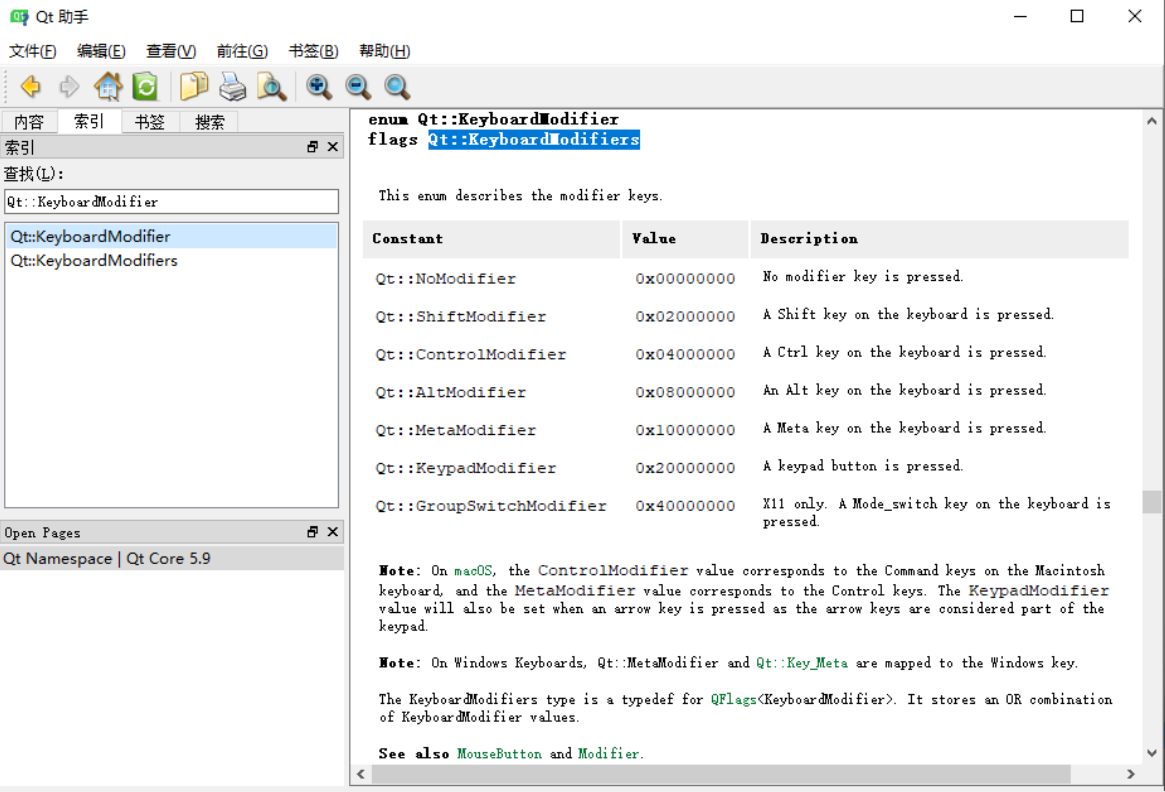The width and height of the screenshot is (1165, 792).
Task: Zoom in with the plus magnifier
Action: pos(319,87)
